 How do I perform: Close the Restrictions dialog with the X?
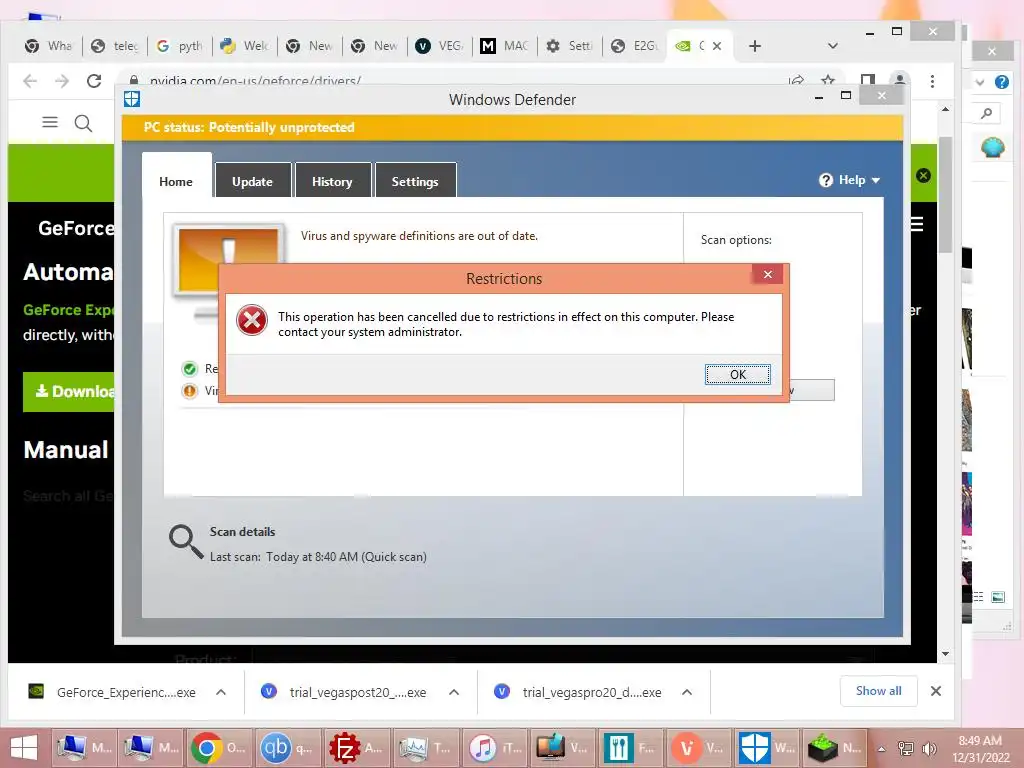768,274
